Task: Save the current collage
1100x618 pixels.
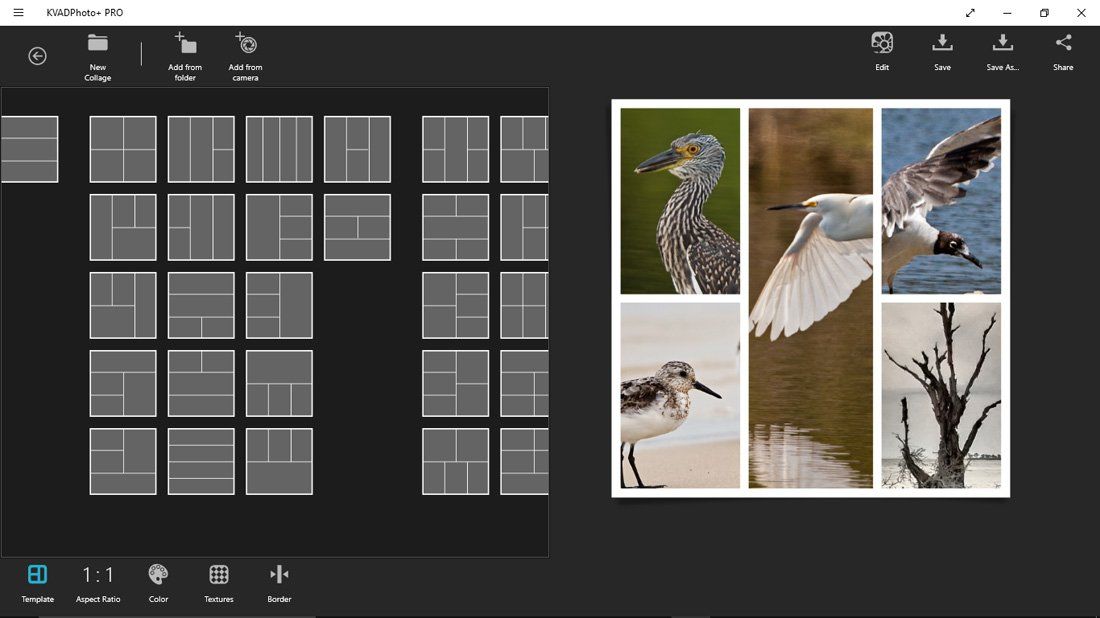Action: tap(942, 50)
